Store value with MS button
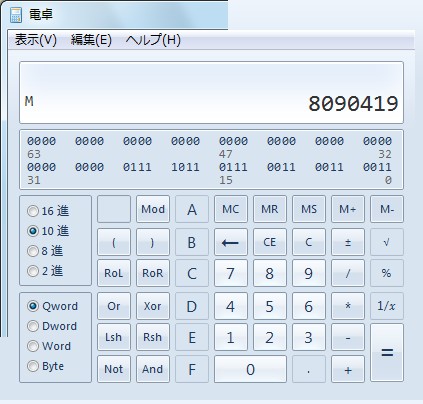 pyautogui.click(x=309, y=209)
